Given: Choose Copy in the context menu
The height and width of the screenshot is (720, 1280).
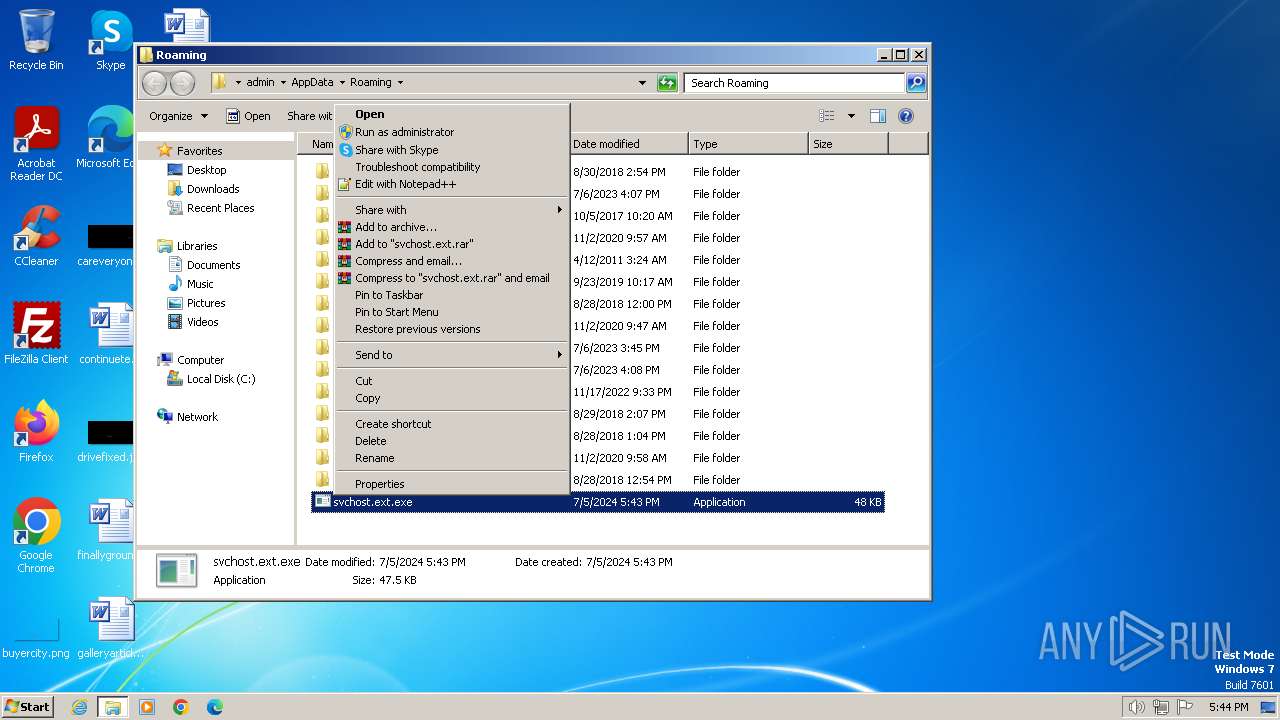Looking at the screenshot, I should click(x=452, y=398).
